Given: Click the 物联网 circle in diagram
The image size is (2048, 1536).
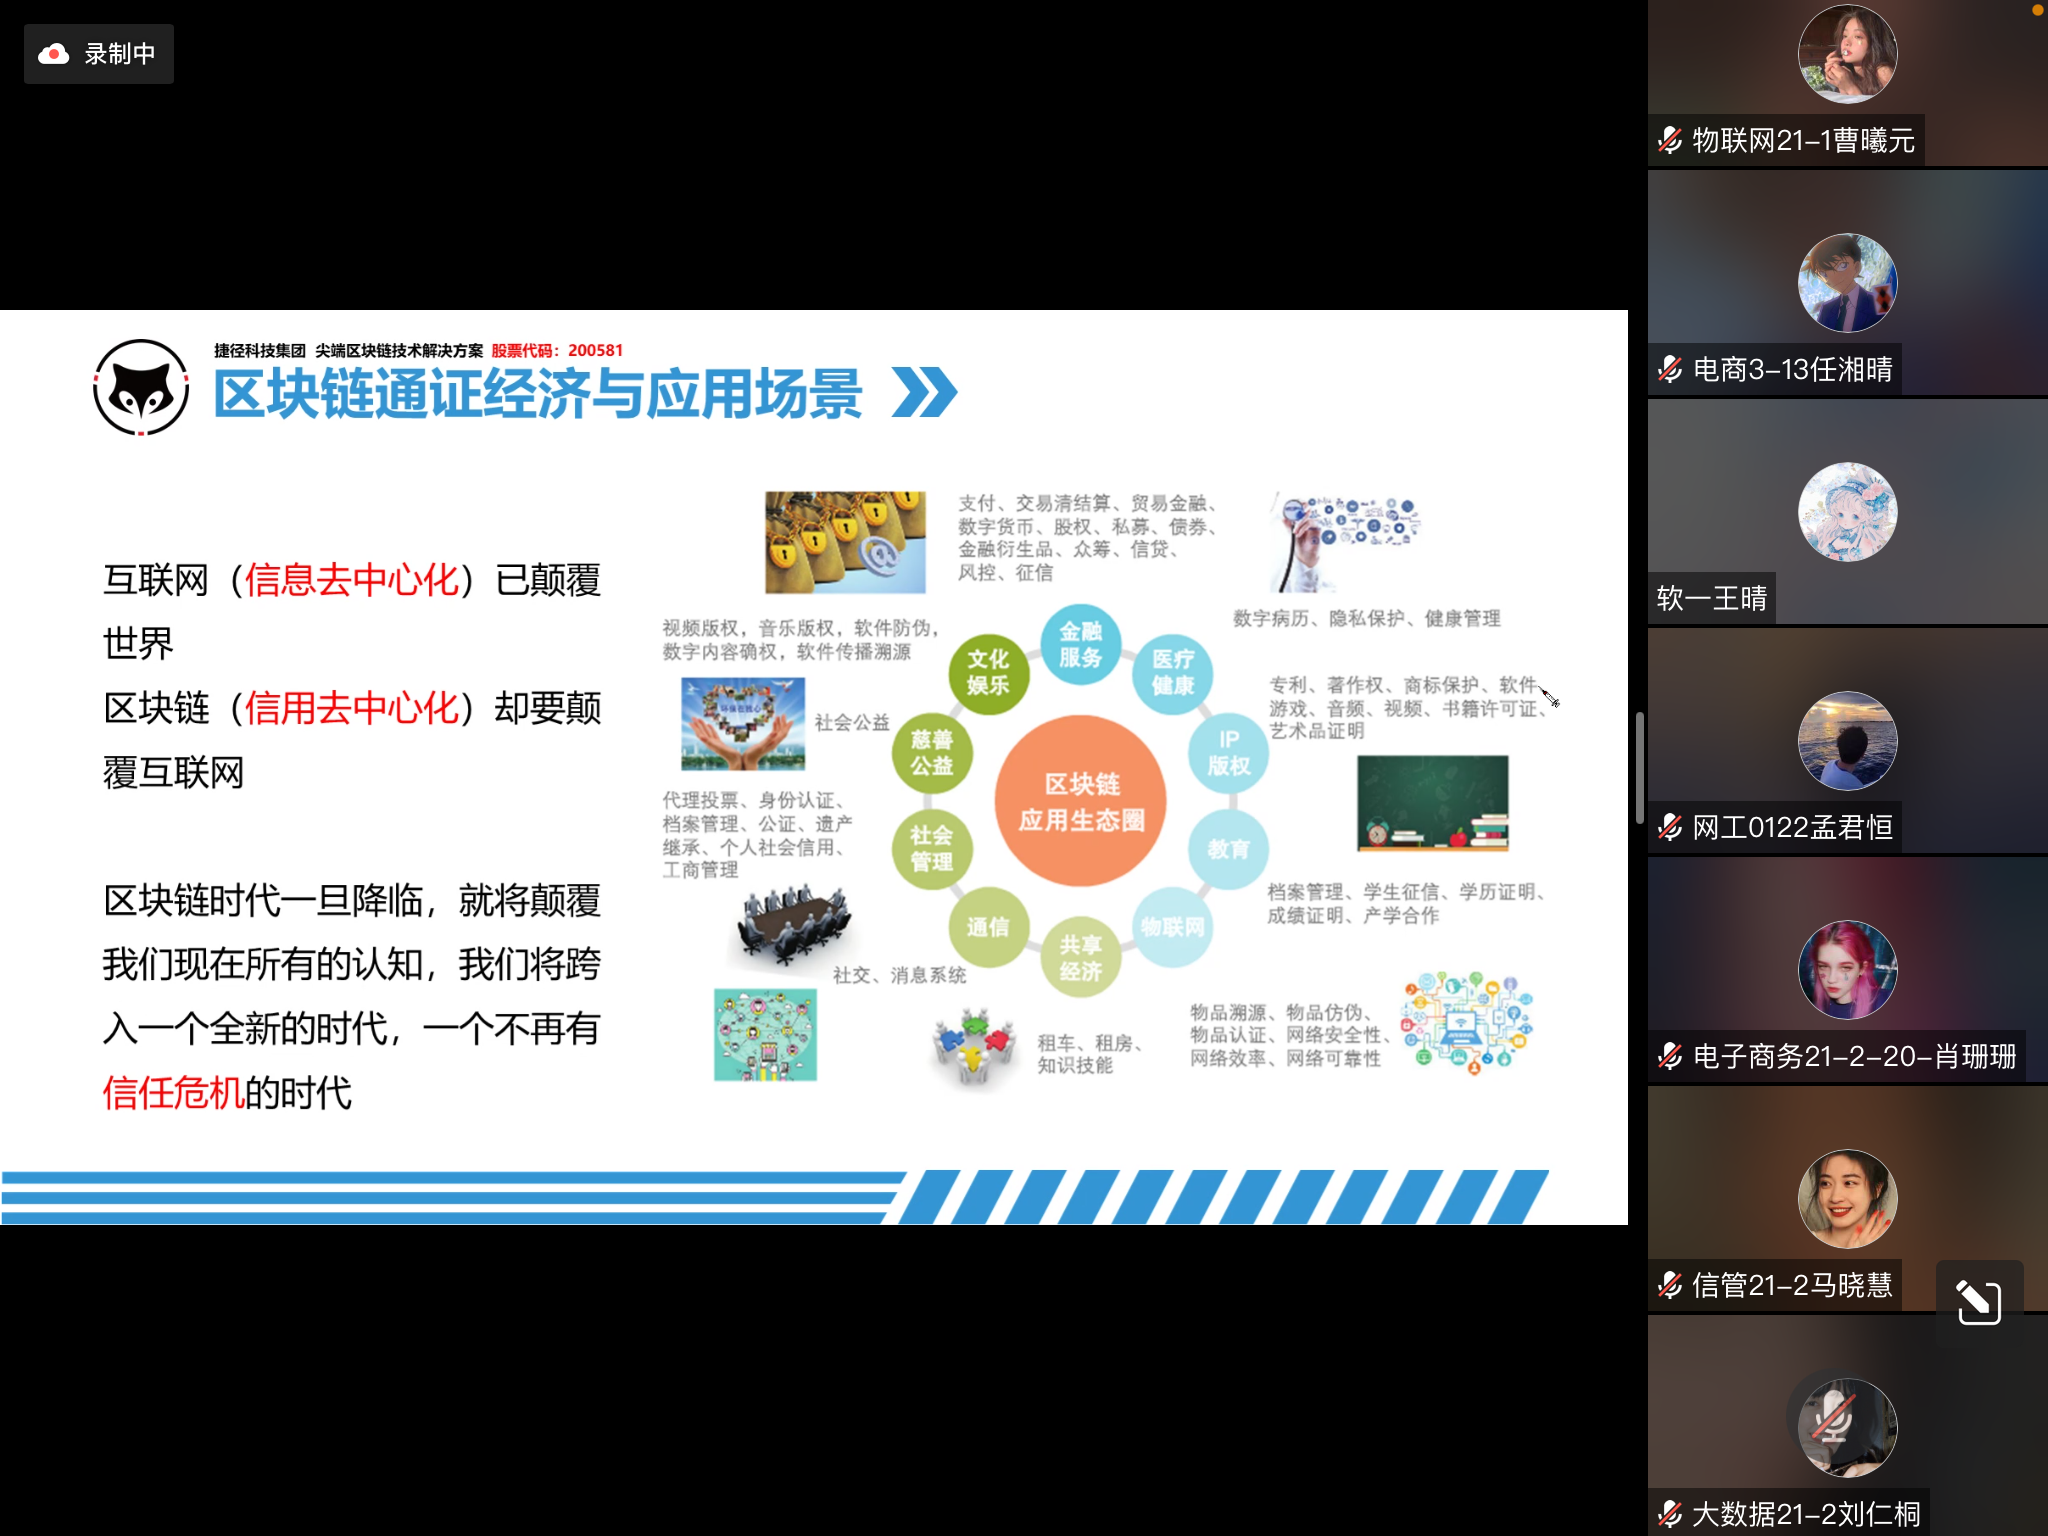Looking at the screenshot, I should click(x=1173, y=927).
